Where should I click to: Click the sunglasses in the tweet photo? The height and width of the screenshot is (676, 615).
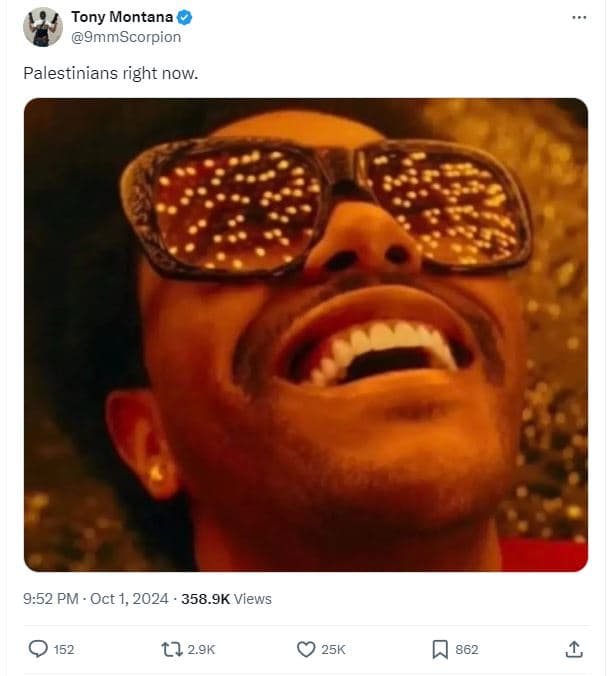coord(330,205)
